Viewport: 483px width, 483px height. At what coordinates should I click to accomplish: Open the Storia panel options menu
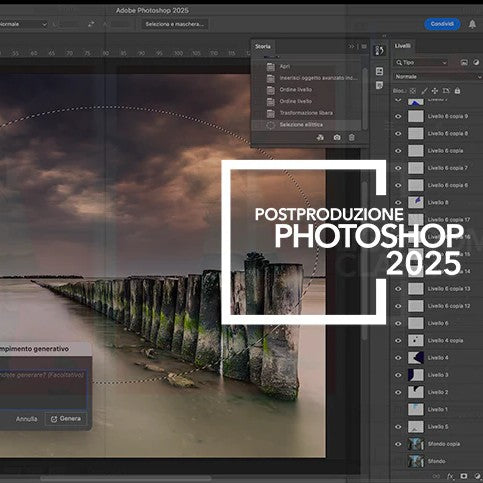click(x=364, y=46)
